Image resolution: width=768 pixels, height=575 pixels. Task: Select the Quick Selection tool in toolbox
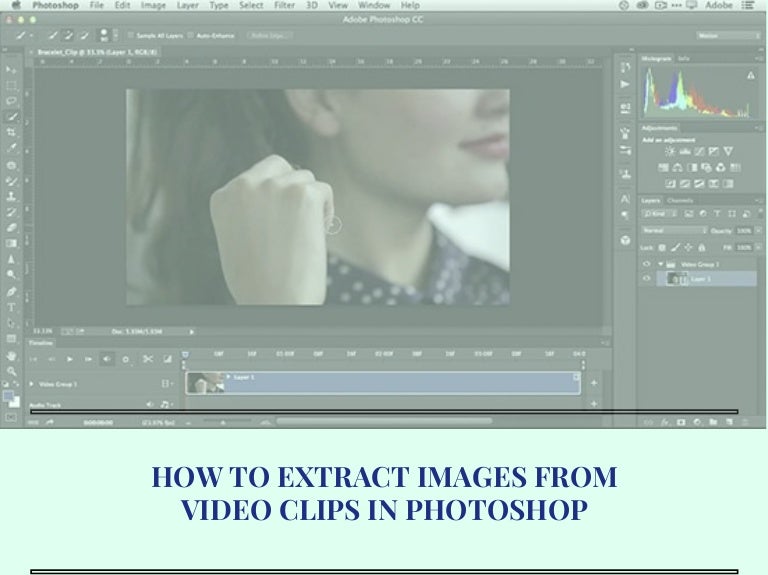pos(11,117)
